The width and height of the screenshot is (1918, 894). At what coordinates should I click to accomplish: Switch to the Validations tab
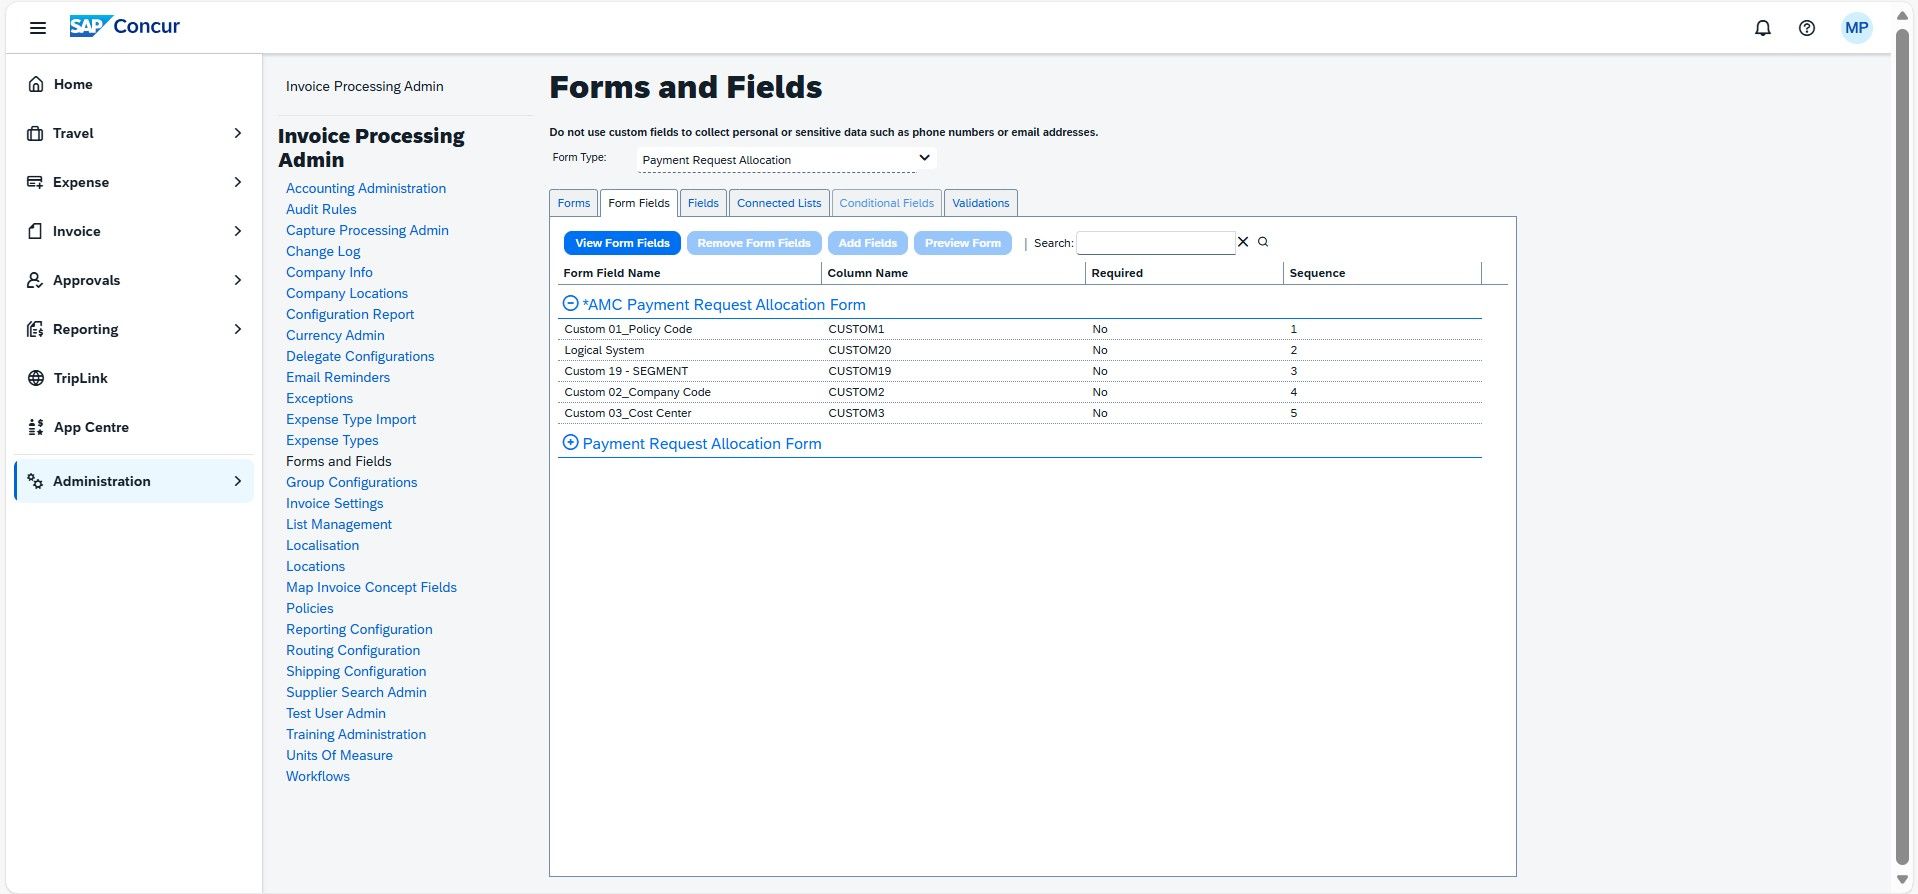[980, 203]
